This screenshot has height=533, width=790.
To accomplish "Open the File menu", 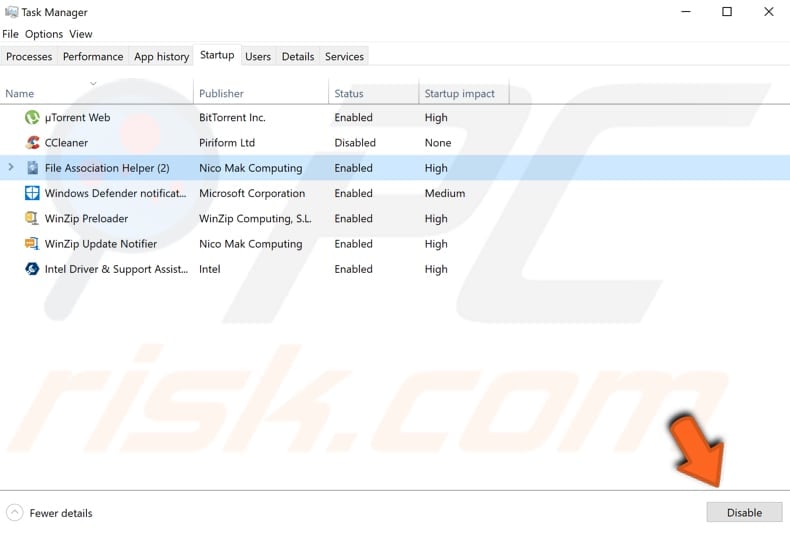I will point(10,34).
